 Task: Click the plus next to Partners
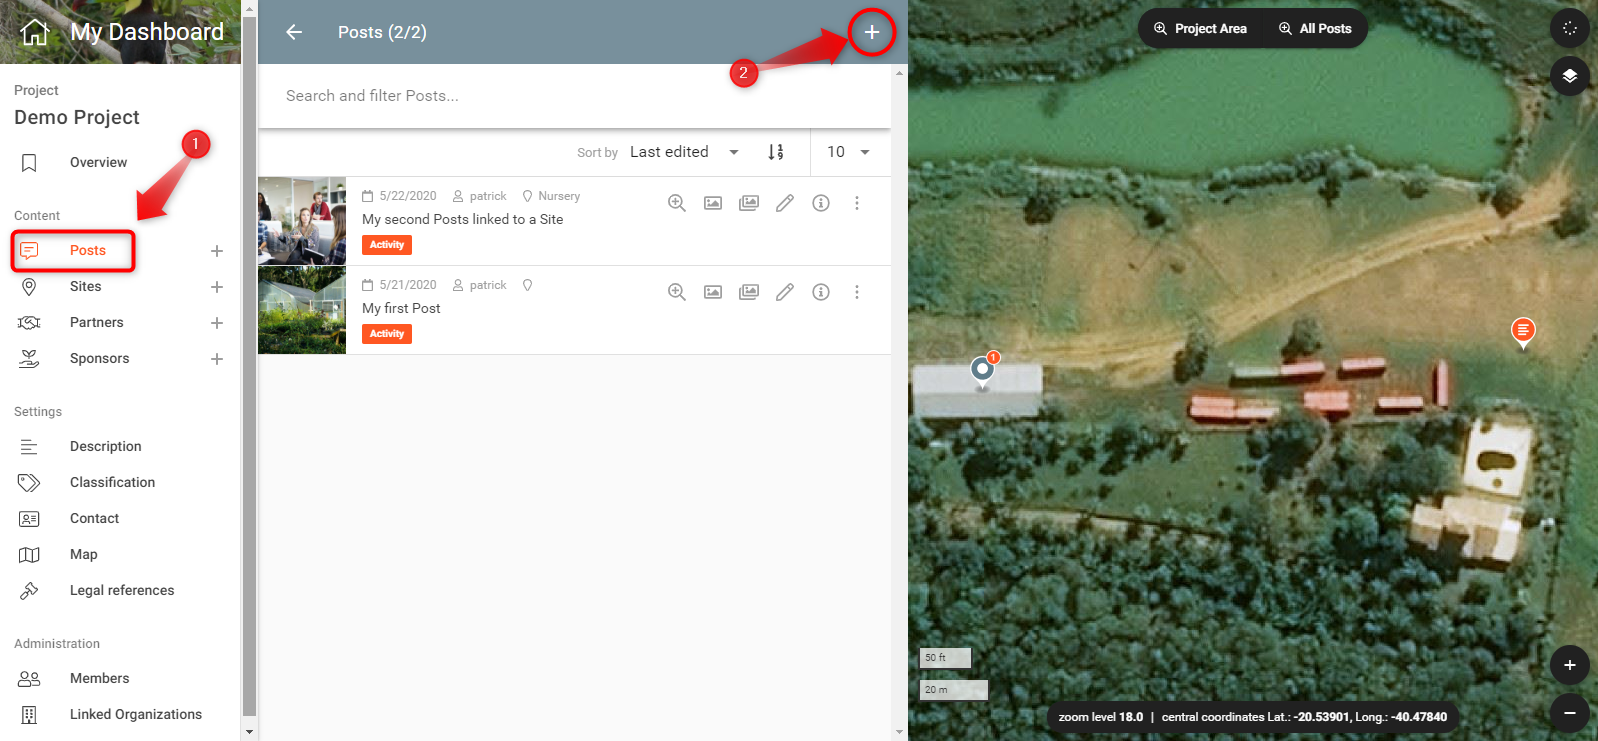pyautogui.click(x=217, y=323)
